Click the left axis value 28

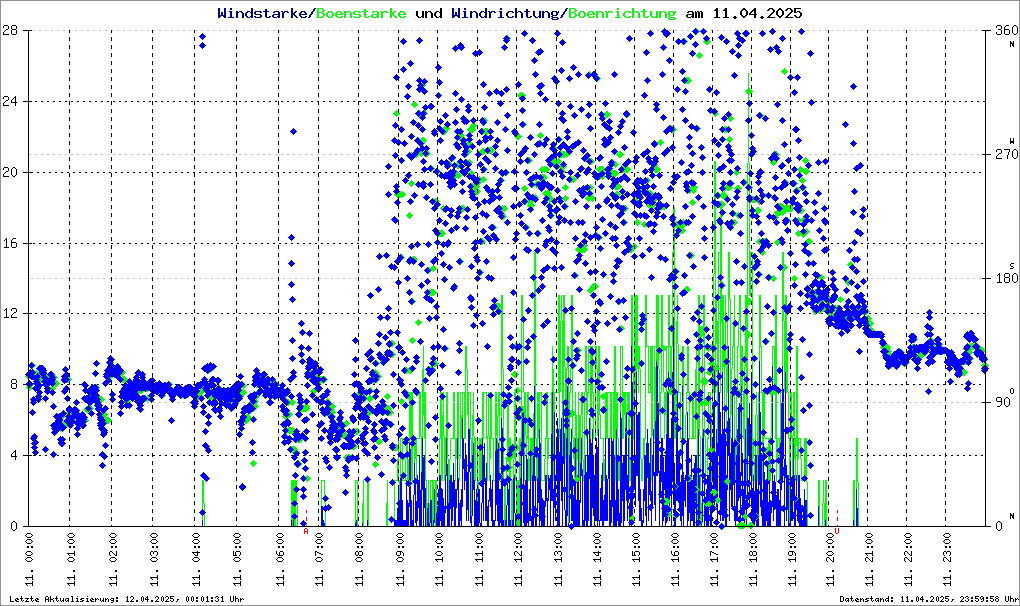pyautogui.click(x=10, y=31)
